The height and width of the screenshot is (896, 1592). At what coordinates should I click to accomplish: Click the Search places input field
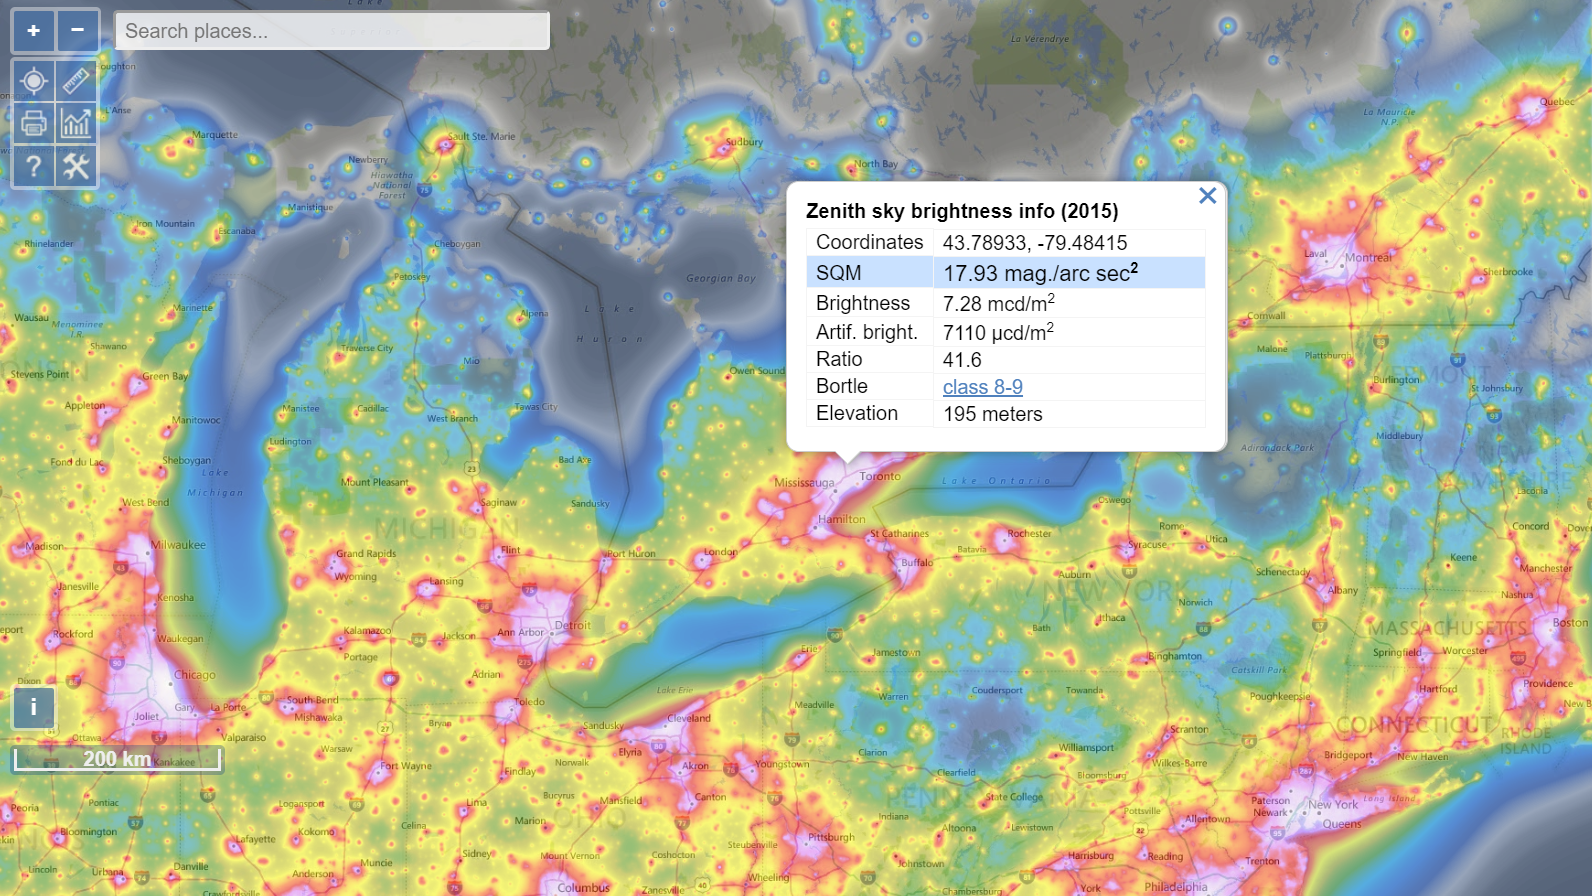332,31
